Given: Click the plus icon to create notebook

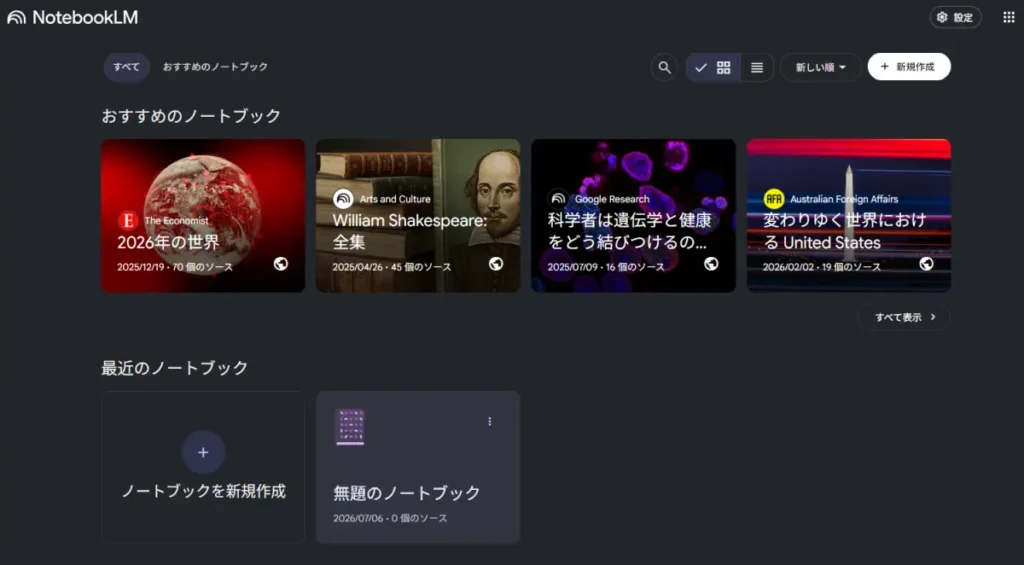Looking at the screenshot, I should pos(203,452).
